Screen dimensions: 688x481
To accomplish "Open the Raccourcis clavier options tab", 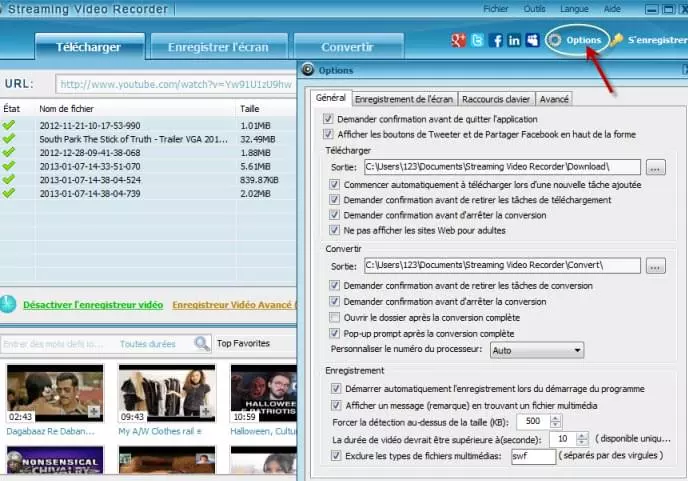I will (x=496, y=99).
